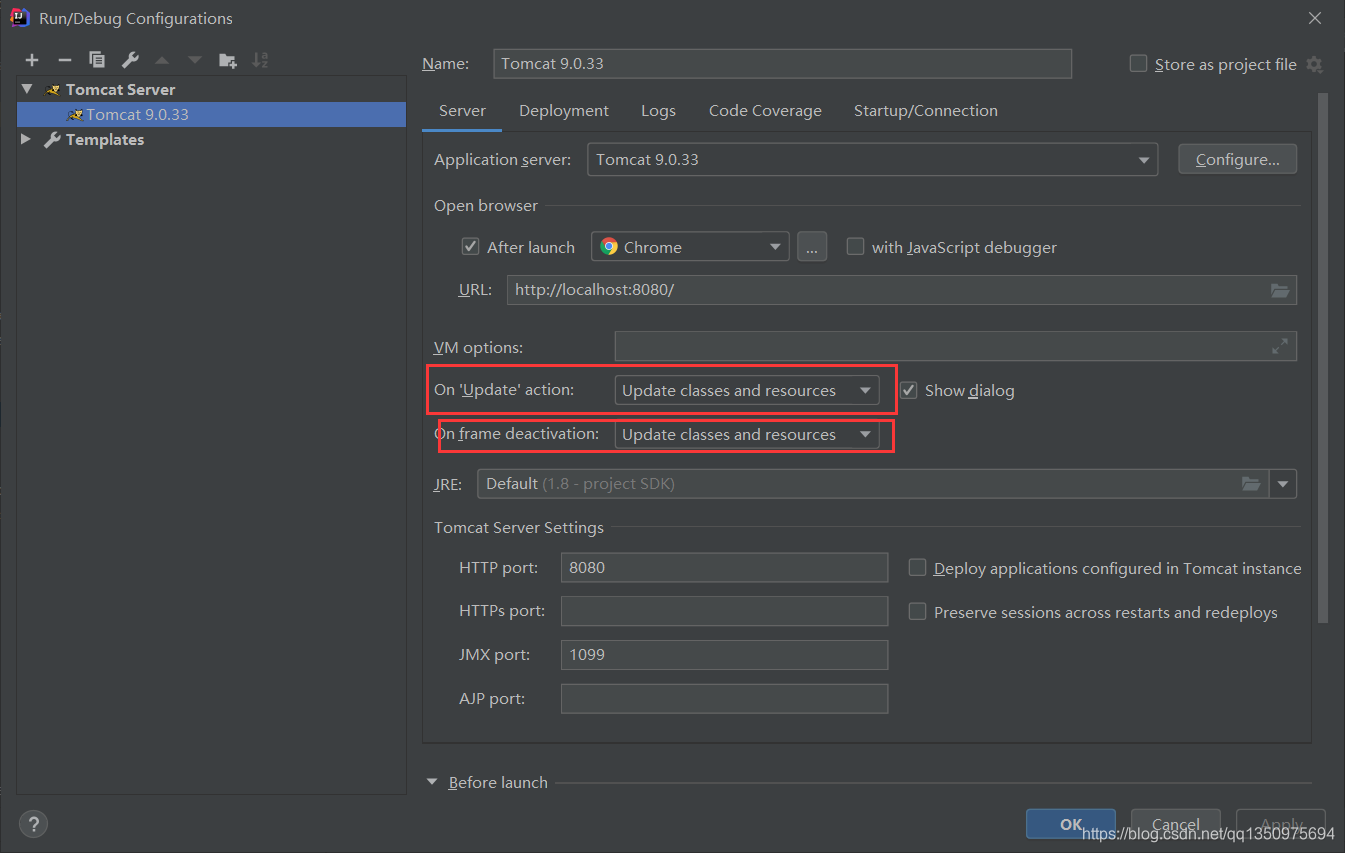
Task: Toggle Store as project file checkbox
Action: point(1138,63)
